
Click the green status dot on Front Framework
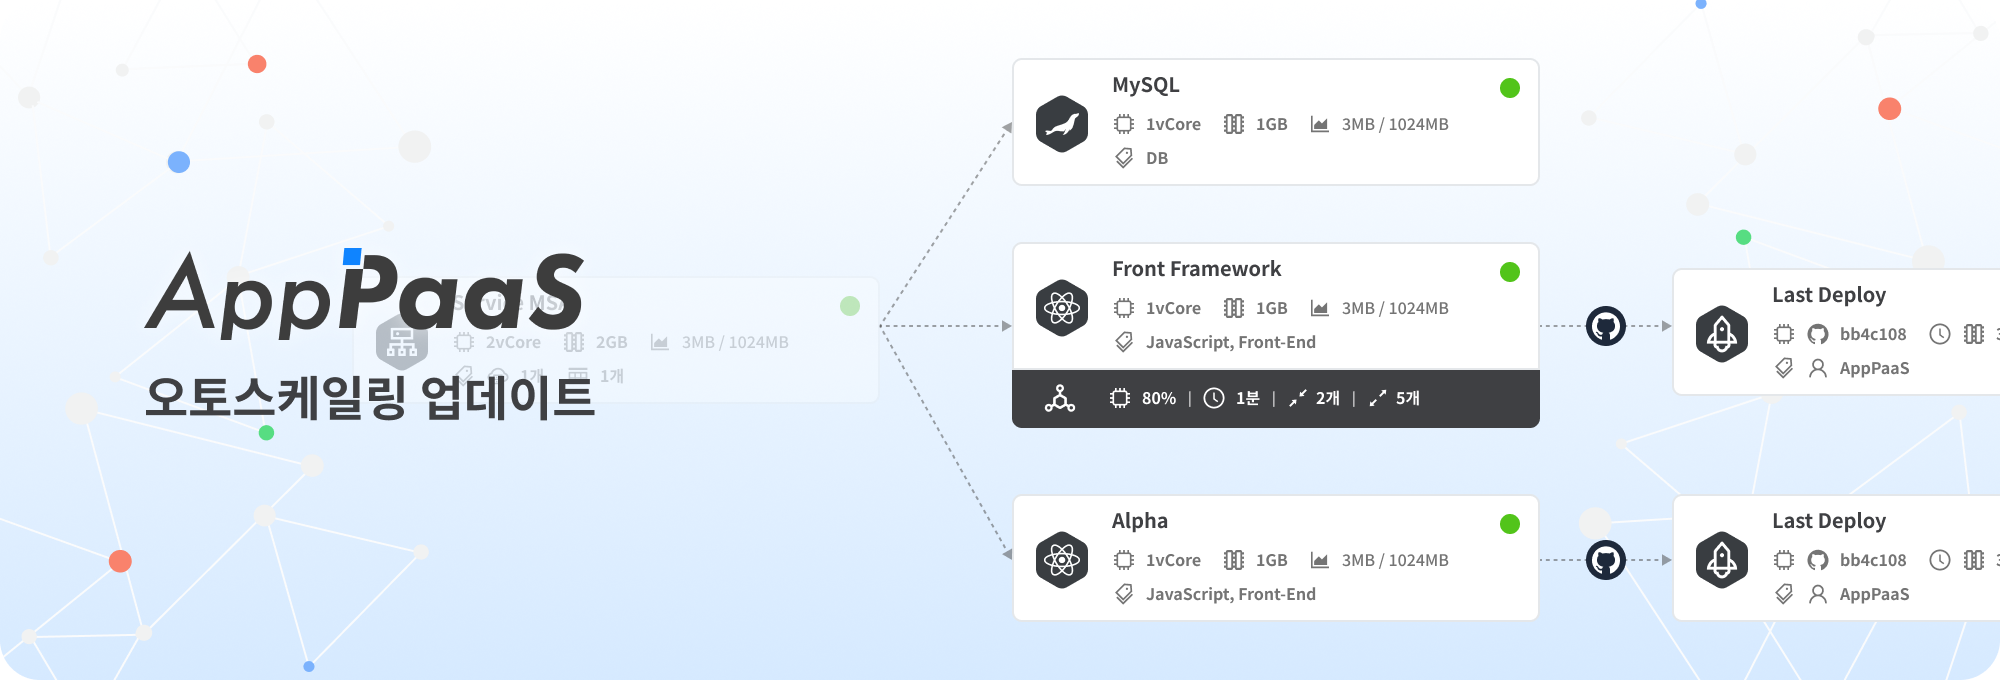point(1510,272)
